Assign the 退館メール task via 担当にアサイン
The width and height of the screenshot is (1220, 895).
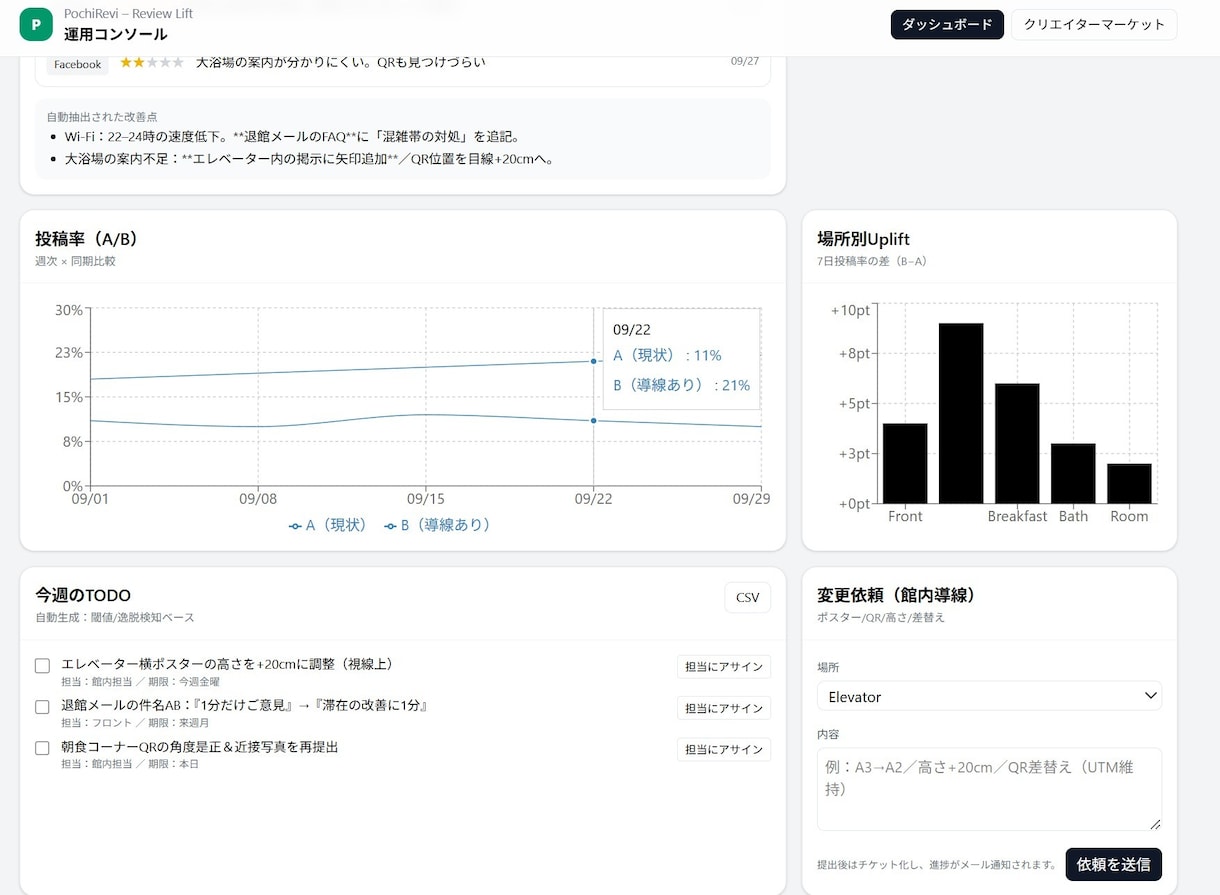click(x=724, y=708)
